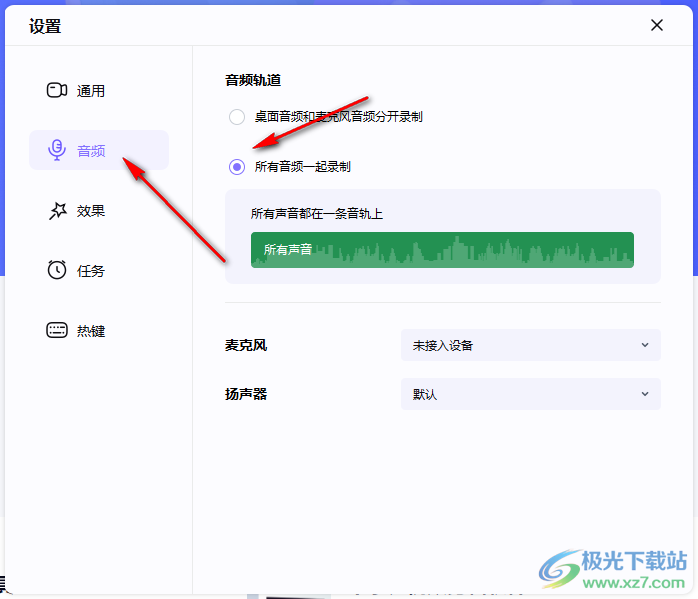Click the camera icon next to 通用
The image size is (698, 599).
57,91
